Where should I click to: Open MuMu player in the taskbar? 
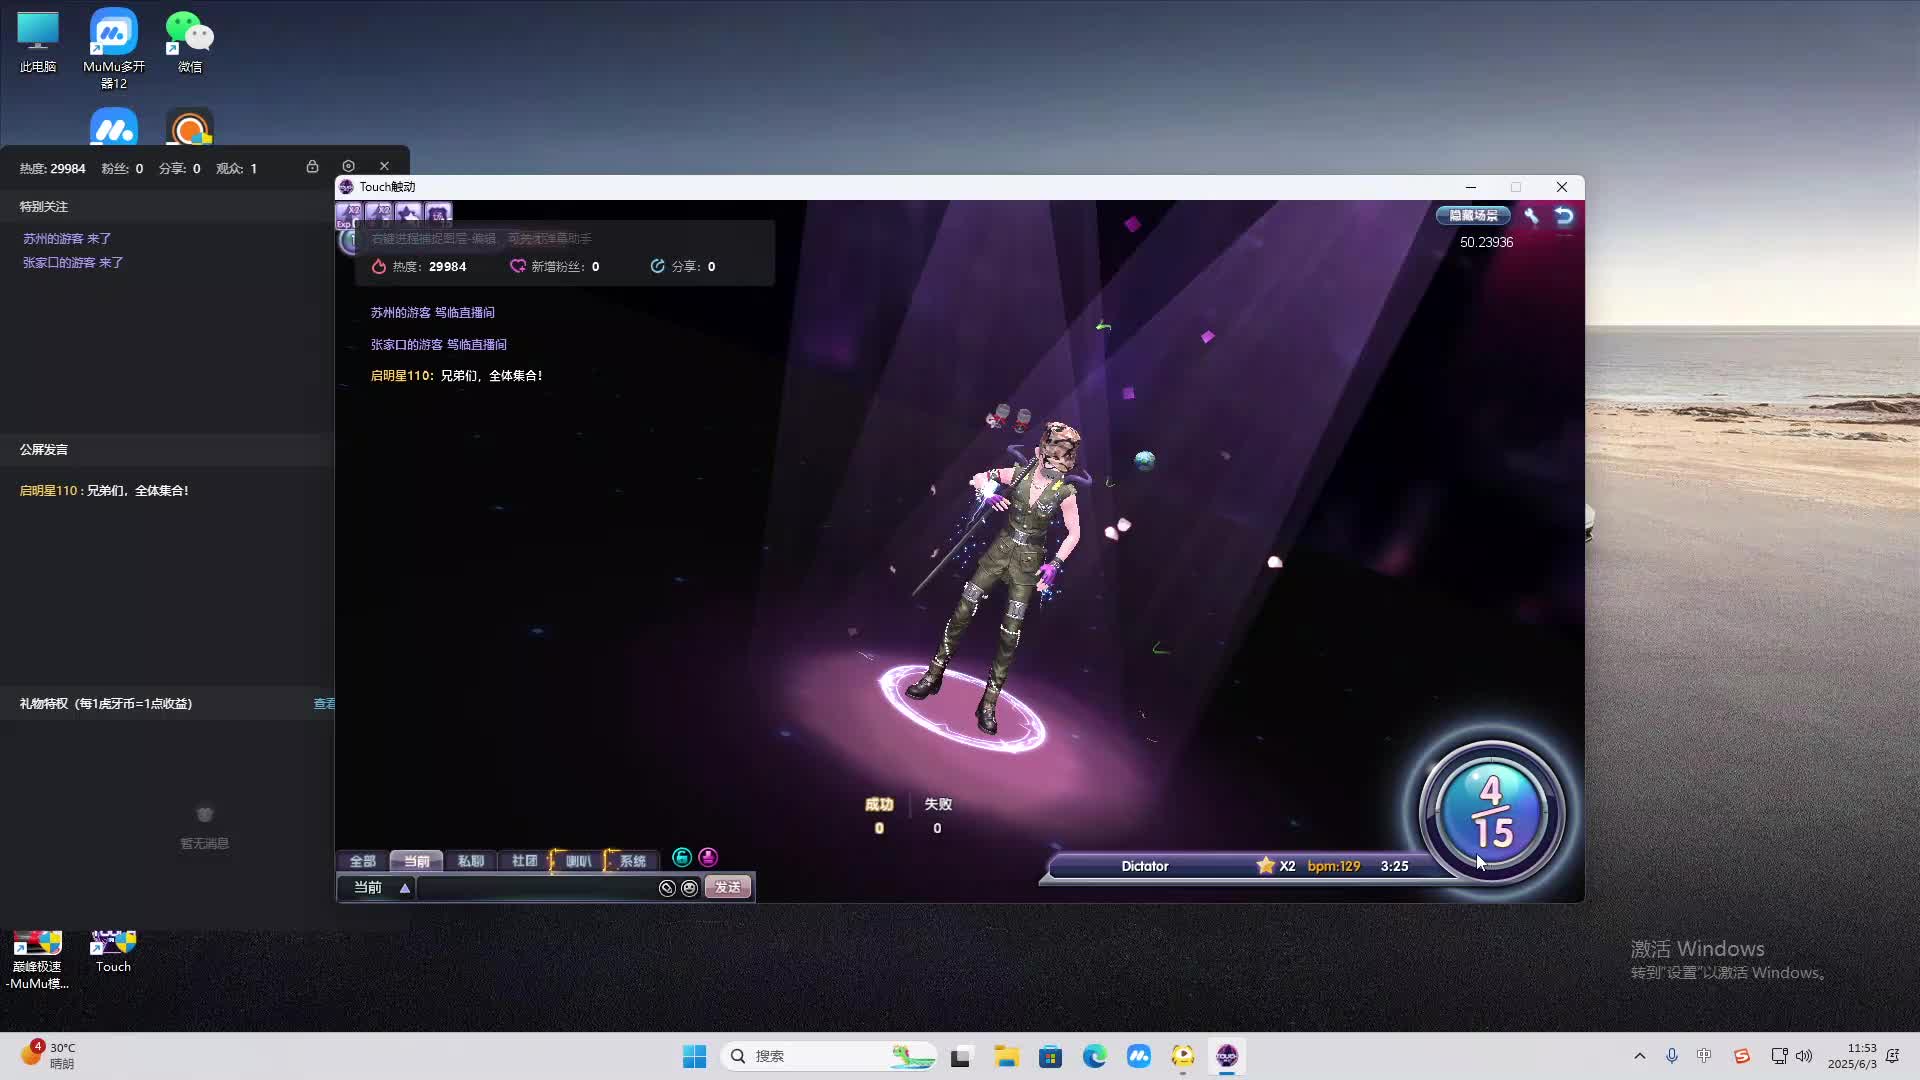click(1139, 1056)
